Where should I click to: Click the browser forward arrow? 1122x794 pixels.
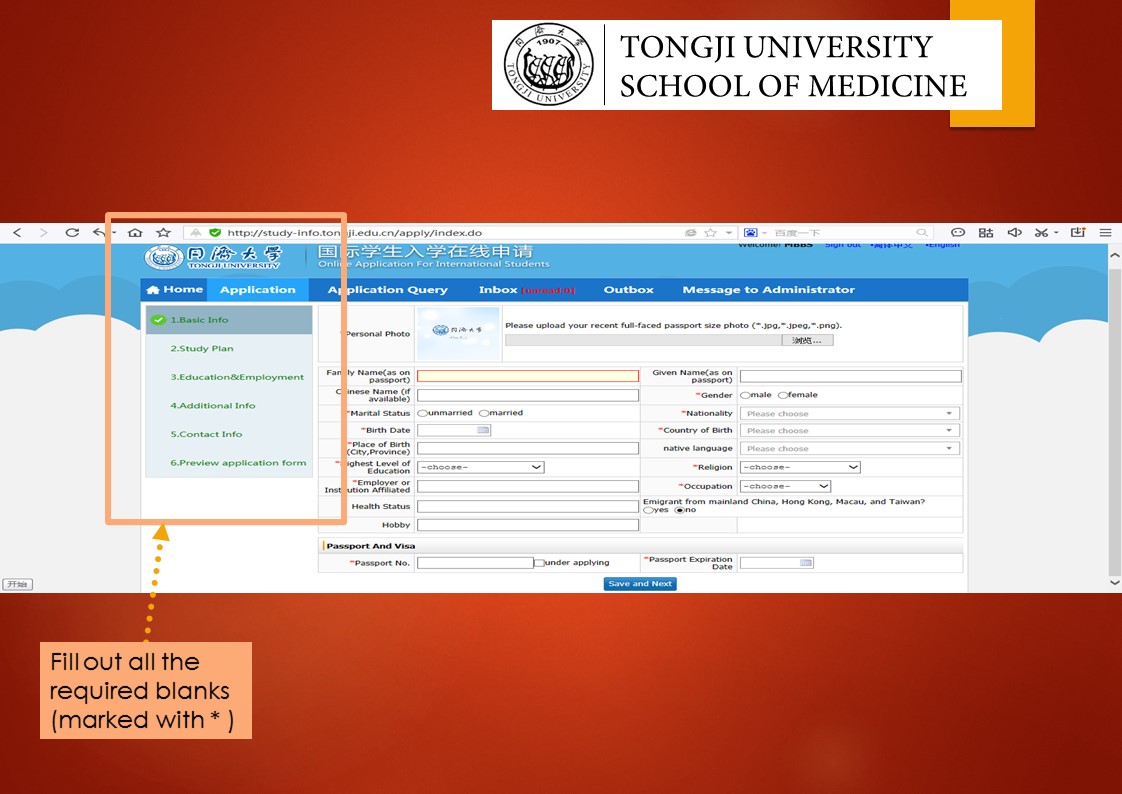click(44, 232)
